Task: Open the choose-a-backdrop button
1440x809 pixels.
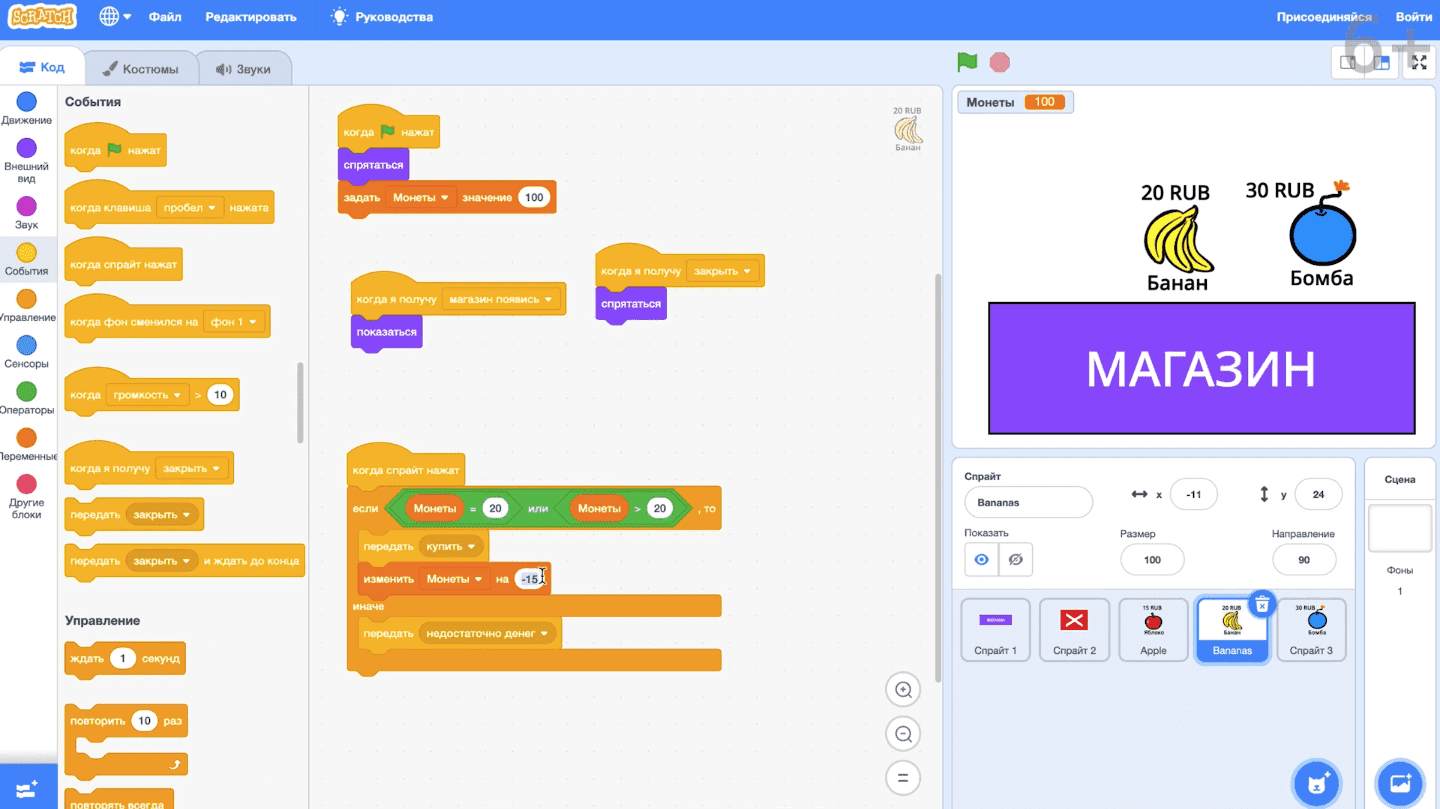Action: point(1400,783)
